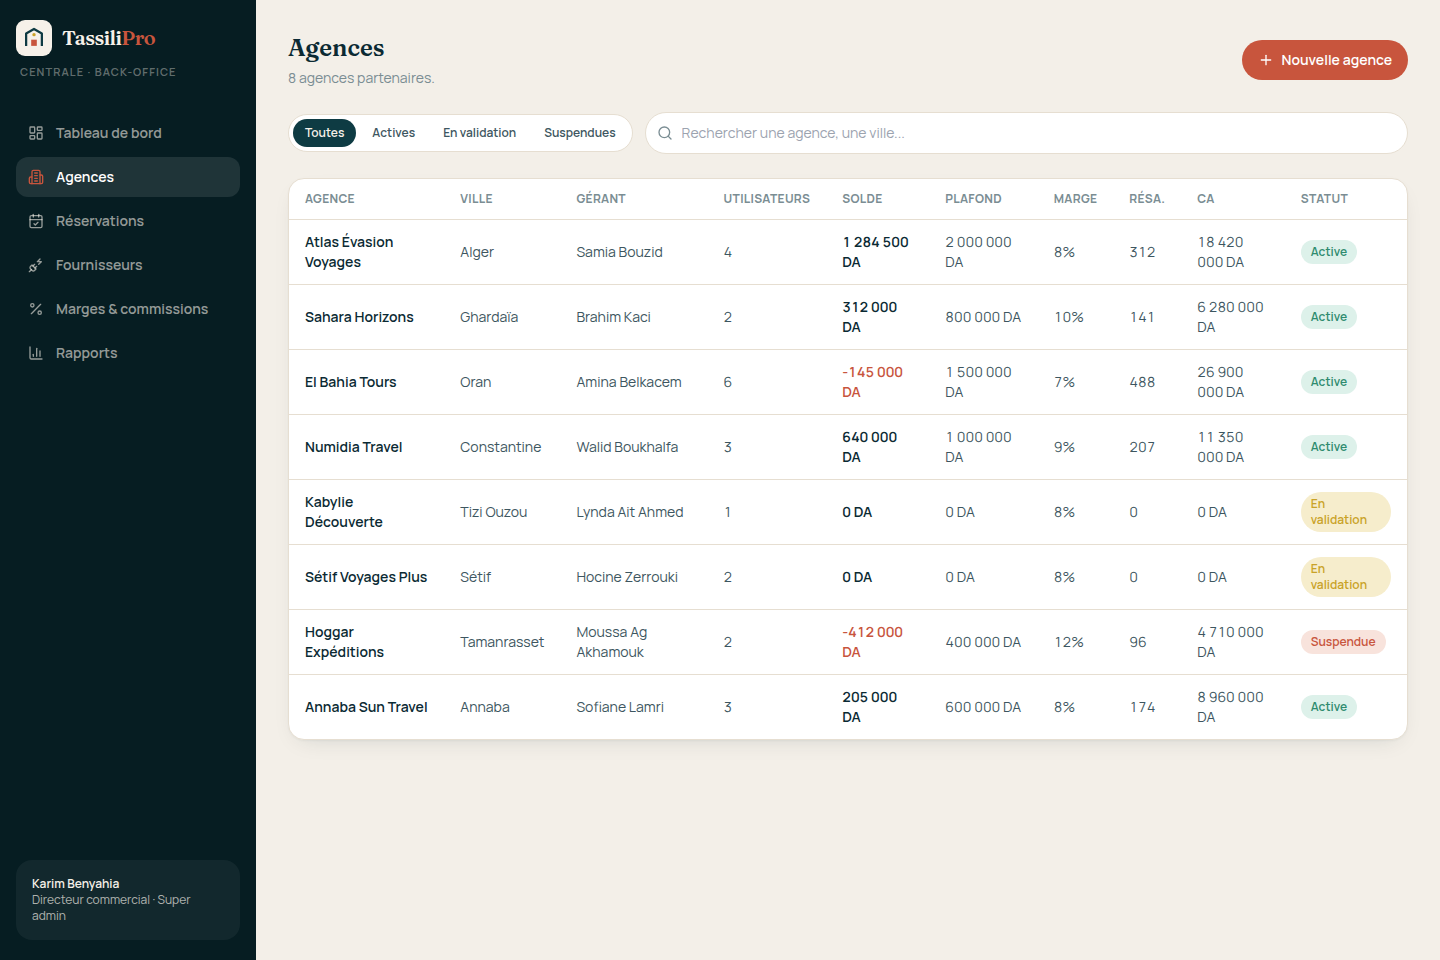
Task: Select the Toutes filter tab
Action: point(325,133)
